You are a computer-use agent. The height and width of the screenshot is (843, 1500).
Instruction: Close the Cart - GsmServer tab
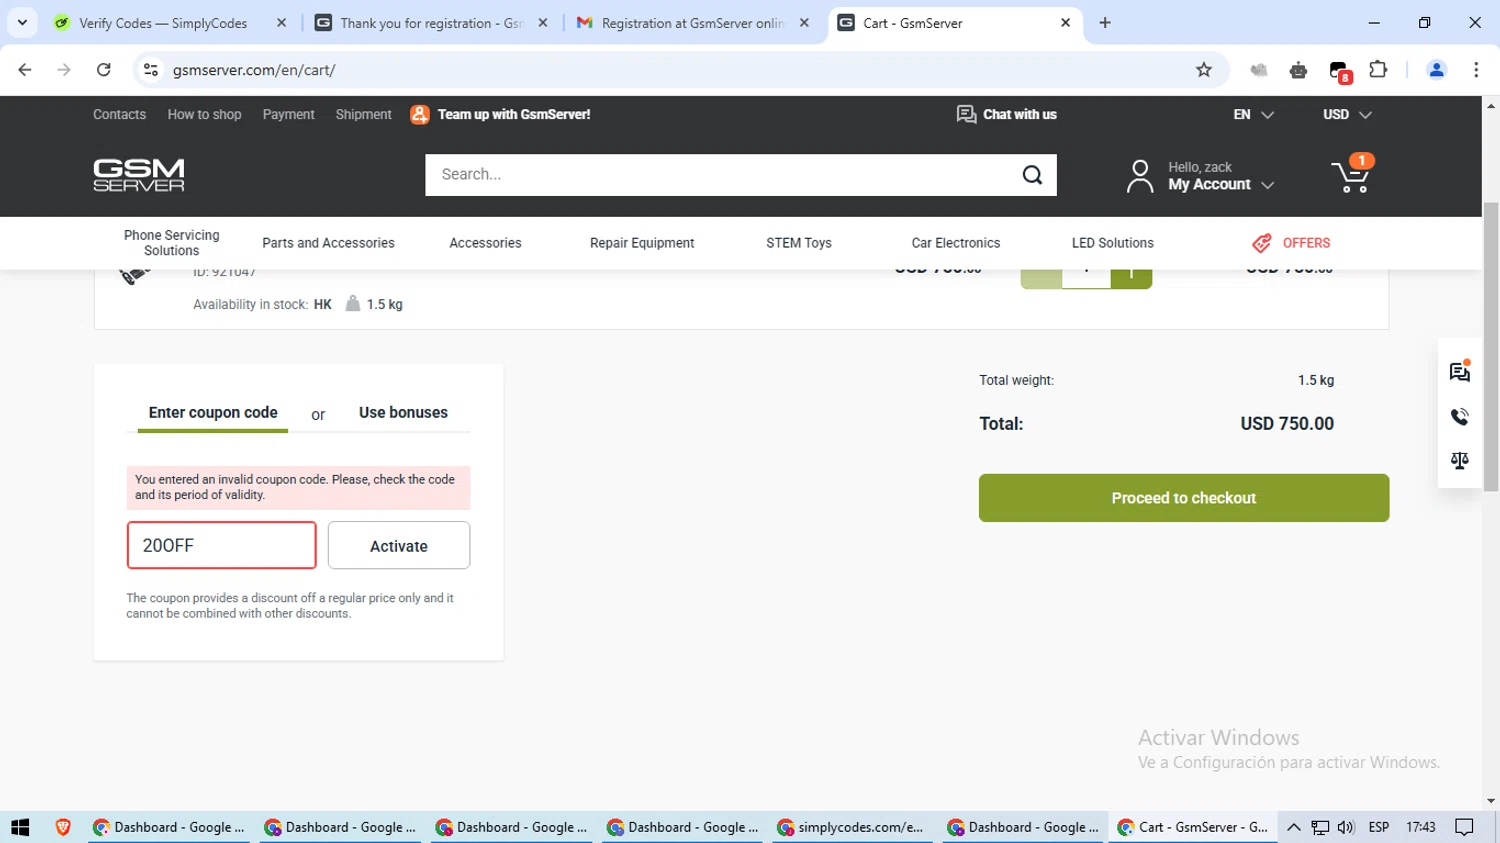1065,22
